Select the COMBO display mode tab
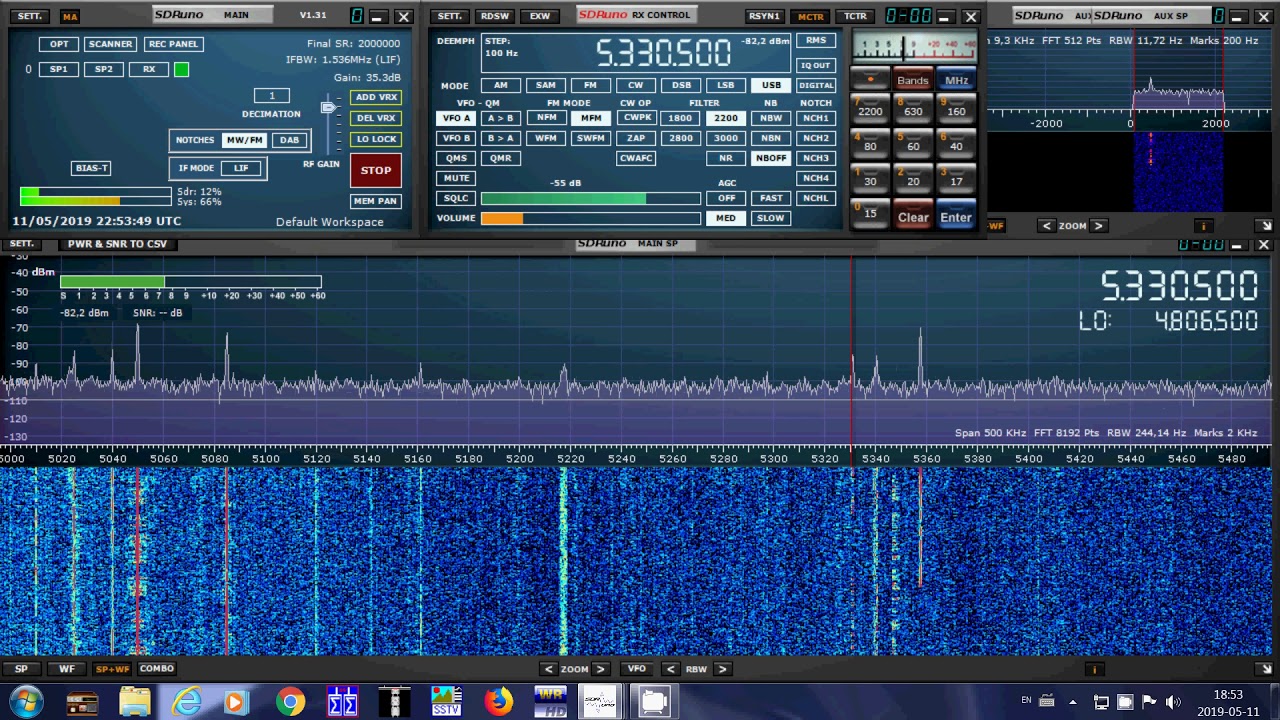This screenshot has width=1280, height=720. point(157,669)
